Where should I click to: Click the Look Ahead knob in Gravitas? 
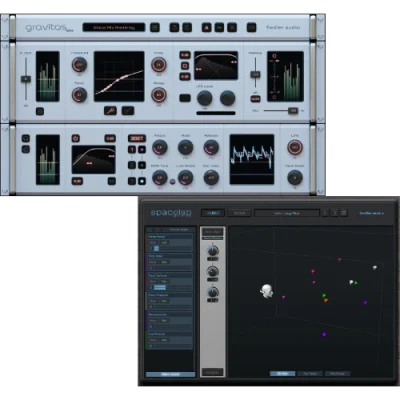click(186, 178)
